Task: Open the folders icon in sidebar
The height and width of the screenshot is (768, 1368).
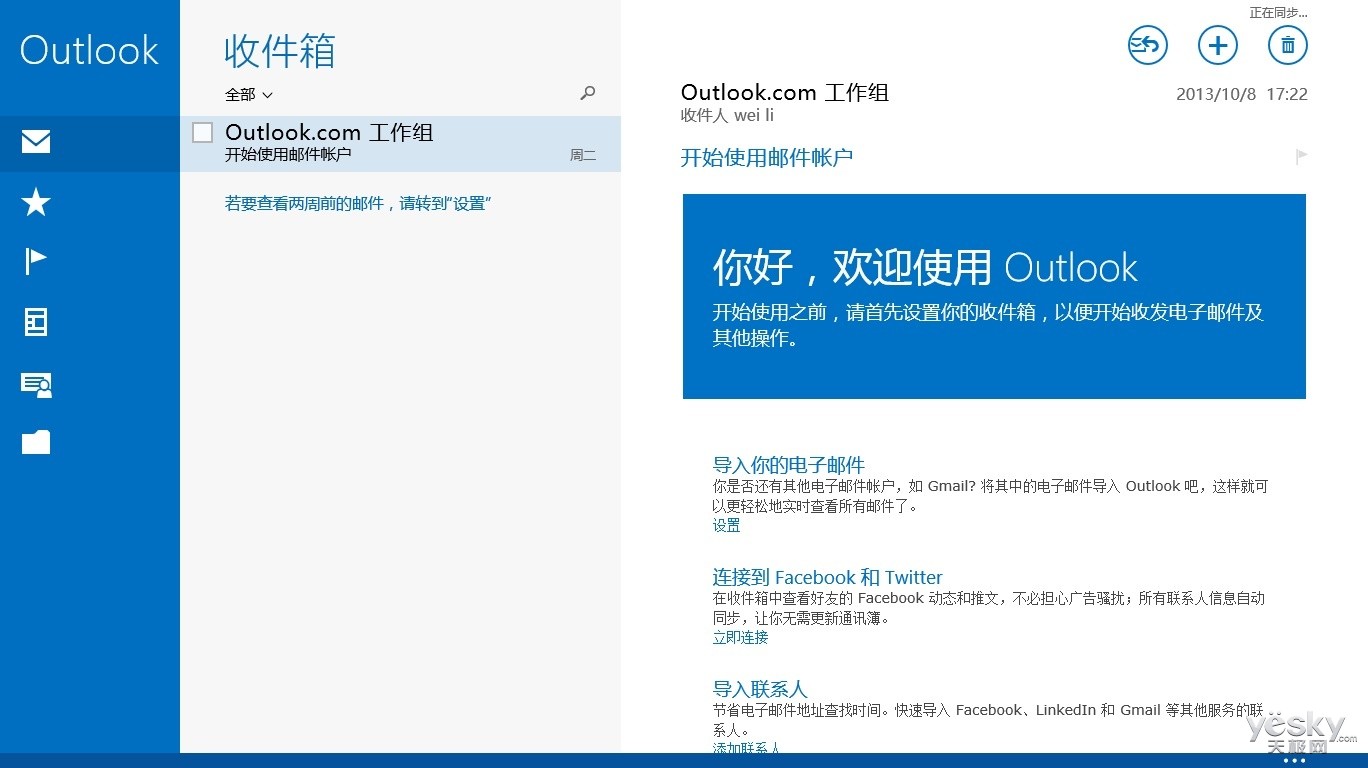Action: click(x=36, y=442)
